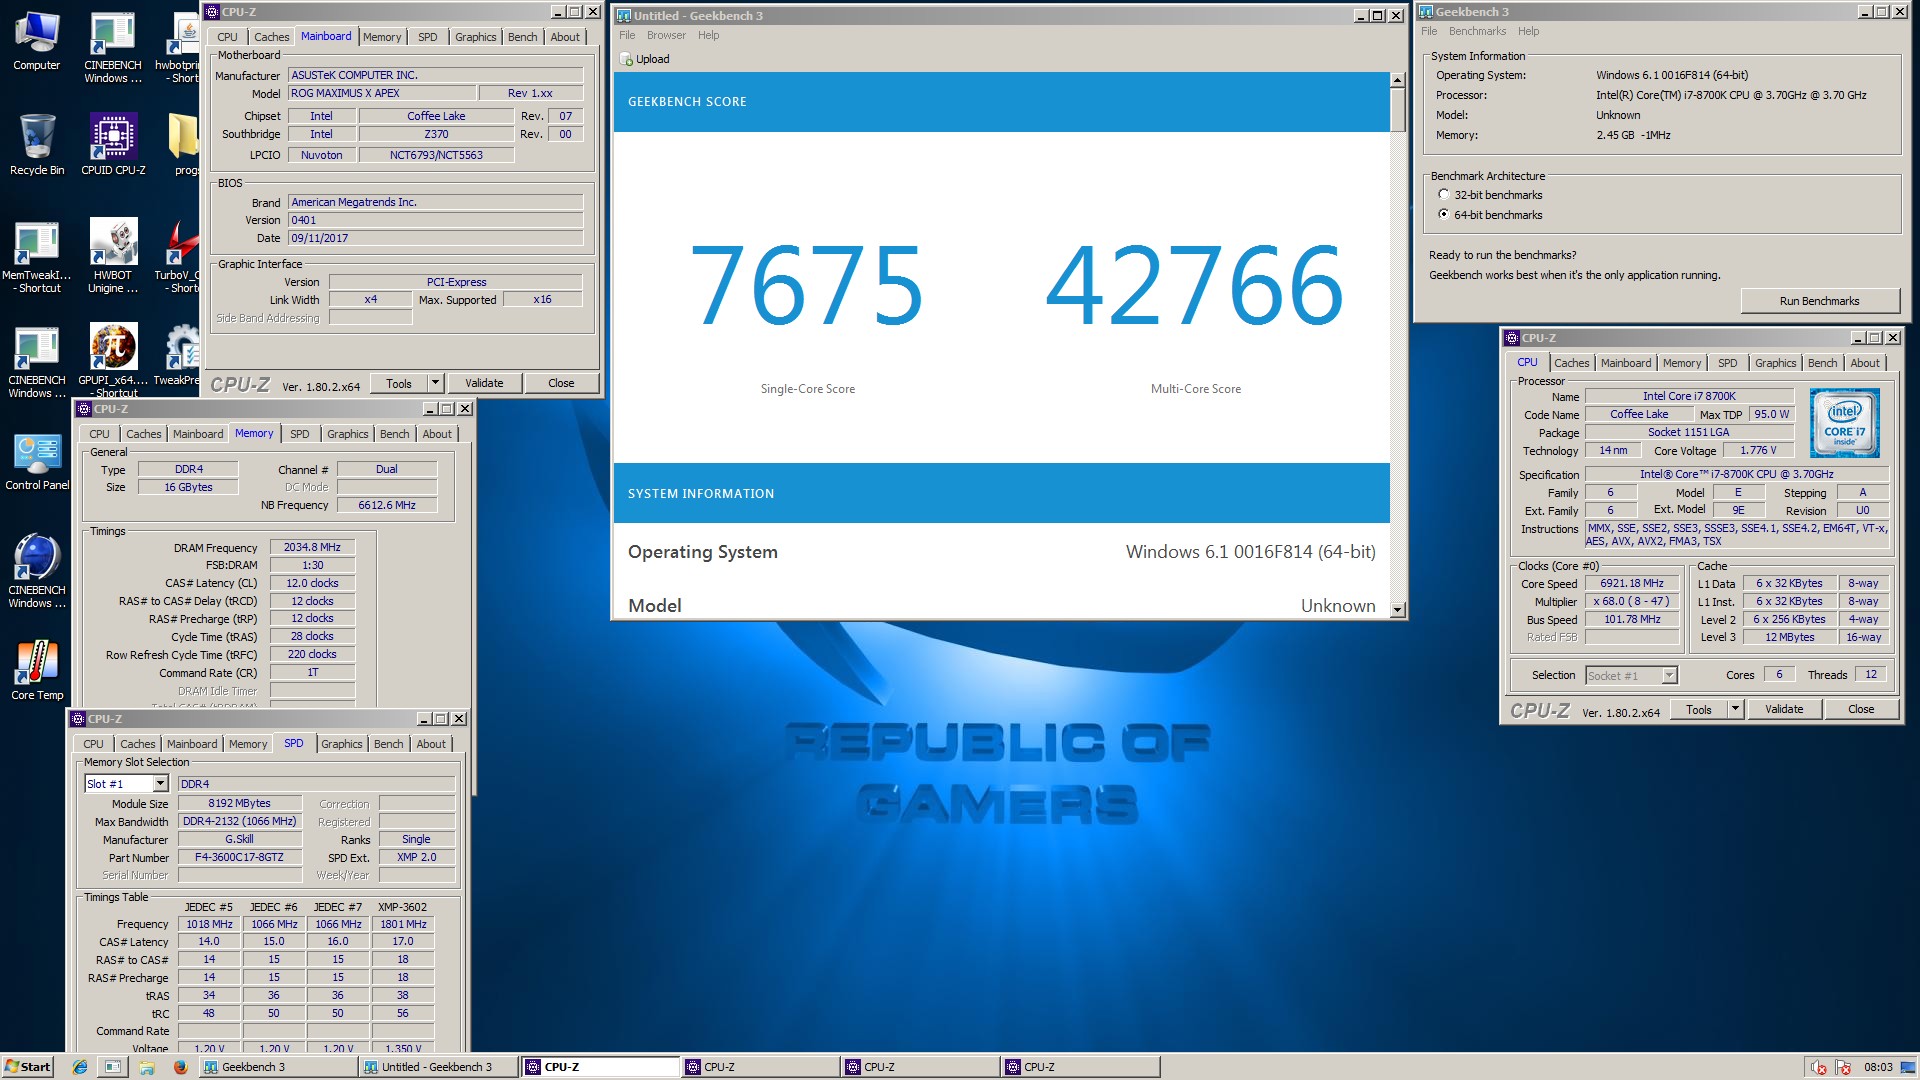1920x1080 pixels.
Task: Click the Switch between windows quick launch icon
Action: [113, 1067]
